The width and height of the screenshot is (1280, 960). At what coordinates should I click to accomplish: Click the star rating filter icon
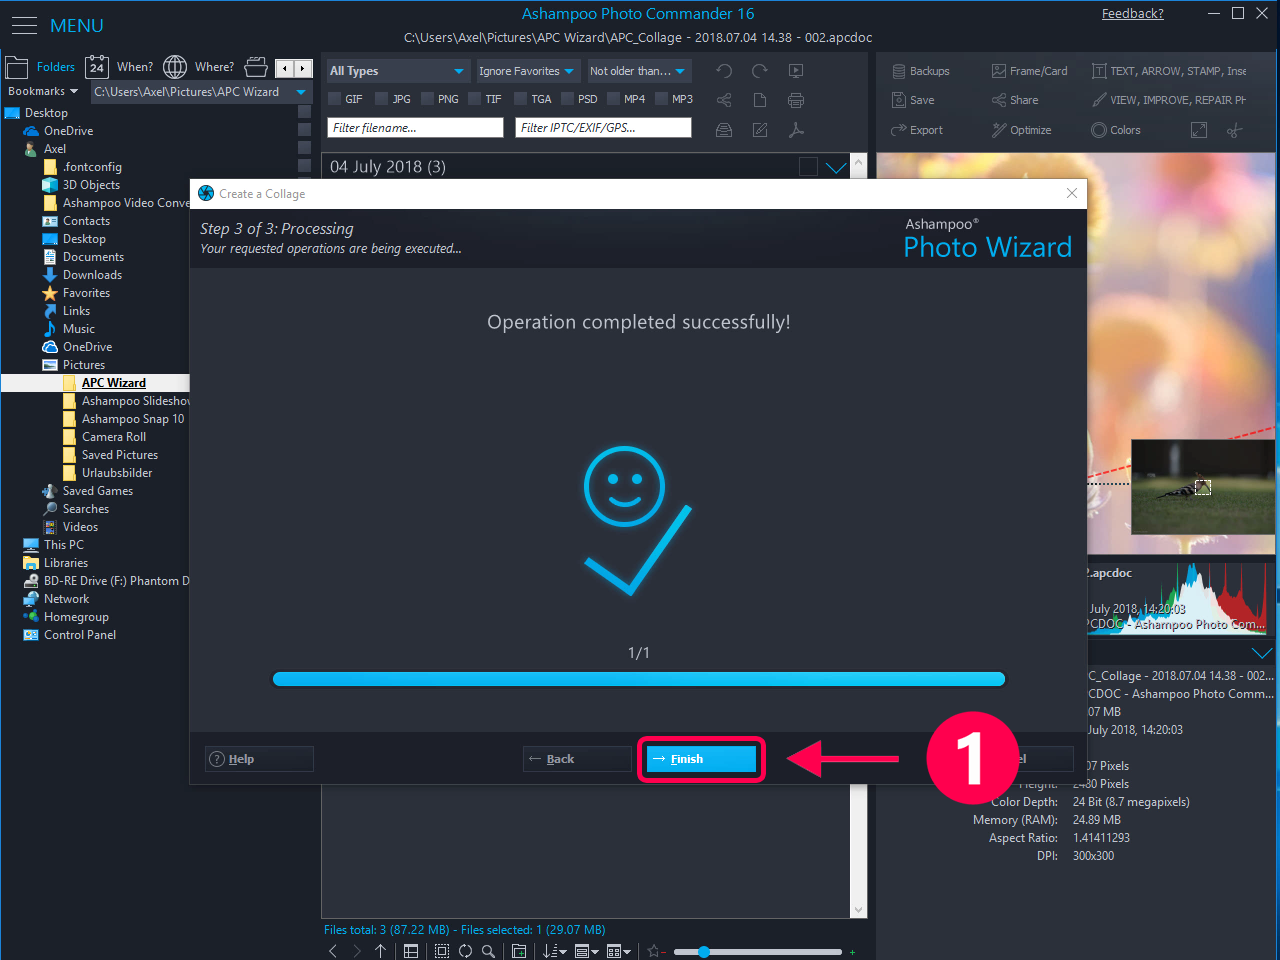point(655,951)
